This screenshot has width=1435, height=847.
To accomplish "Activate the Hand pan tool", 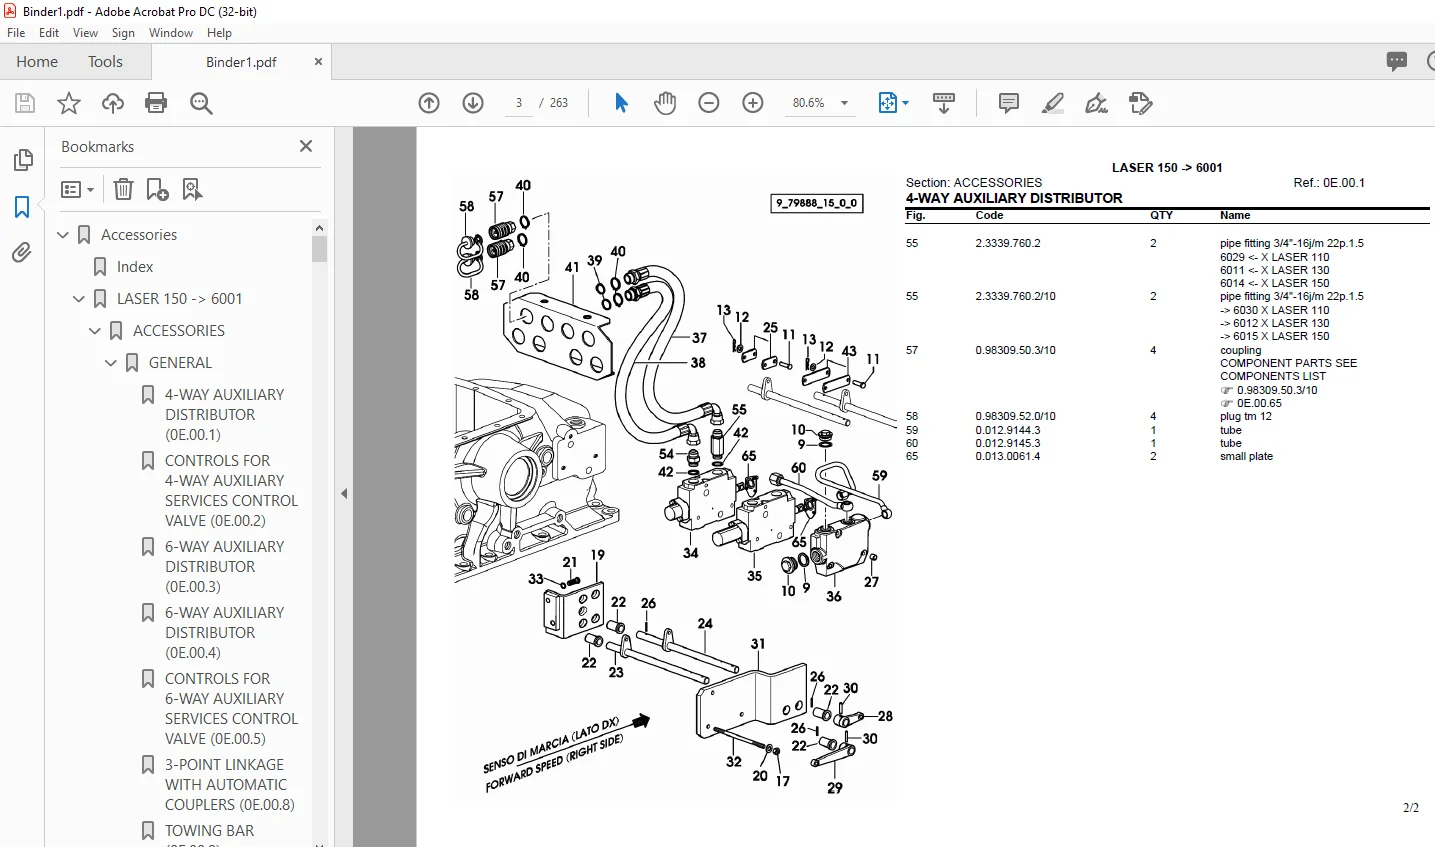I will (665, 103).
